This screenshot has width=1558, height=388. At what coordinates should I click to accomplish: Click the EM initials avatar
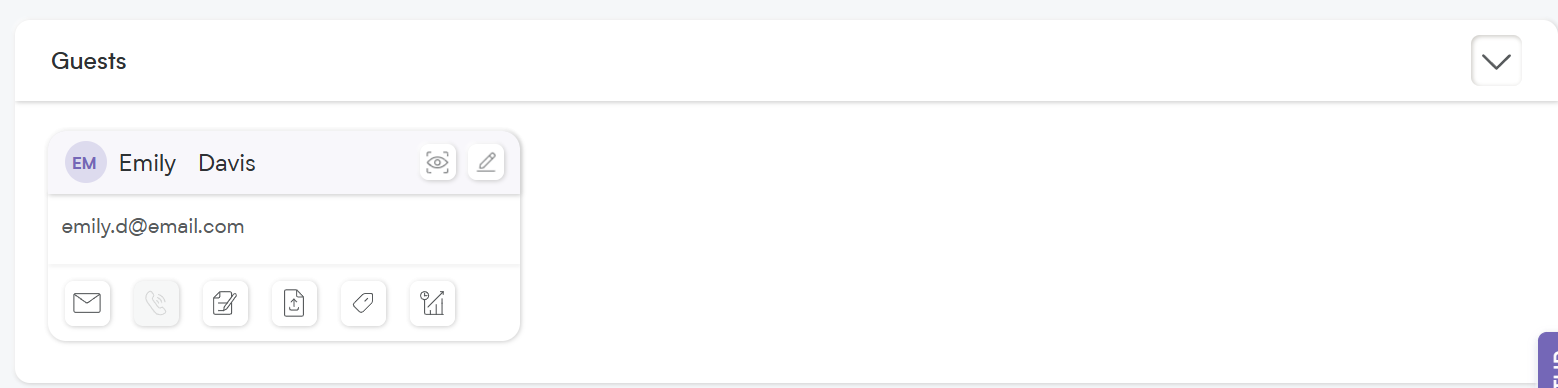coord(85,163)
